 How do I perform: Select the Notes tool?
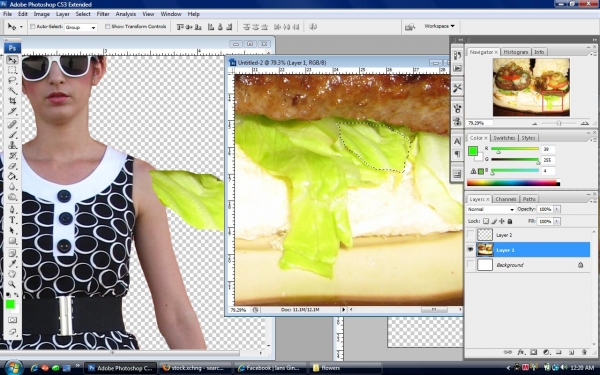pyautogui.click(x=12, y=253)
